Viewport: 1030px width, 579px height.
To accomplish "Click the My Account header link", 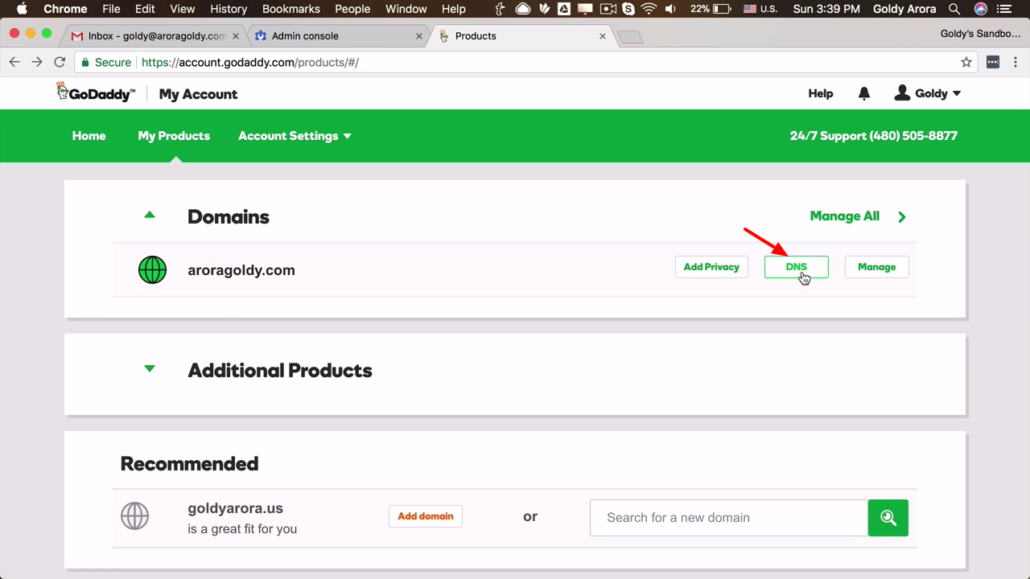I will coord(198,94).
